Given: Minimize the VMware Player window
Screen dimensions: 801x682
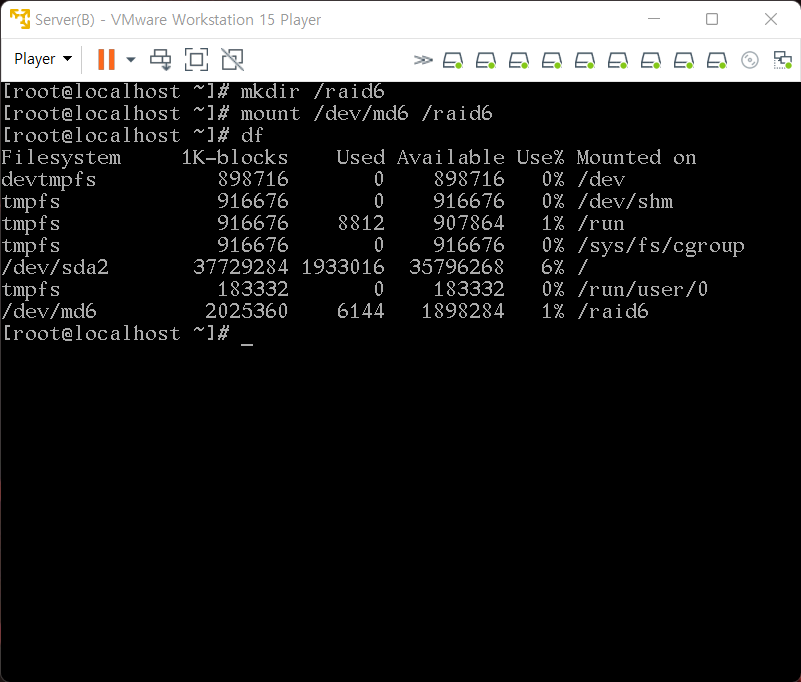Looking at the screenshot, I should (654, 19).
